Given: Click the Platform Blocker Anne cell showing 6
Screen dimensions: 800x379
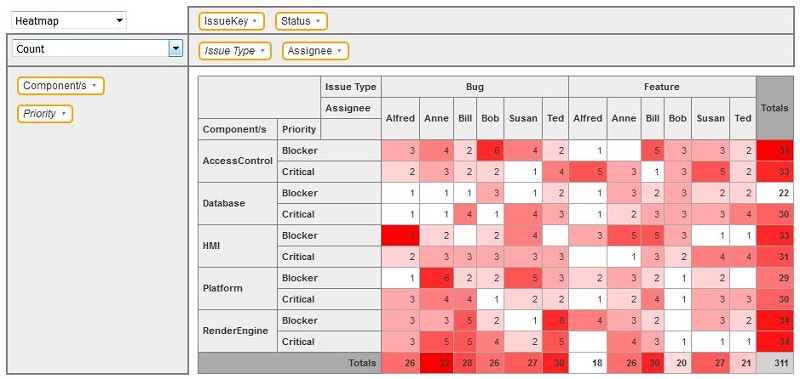Looking at the screenshot, I should [438, 278].
